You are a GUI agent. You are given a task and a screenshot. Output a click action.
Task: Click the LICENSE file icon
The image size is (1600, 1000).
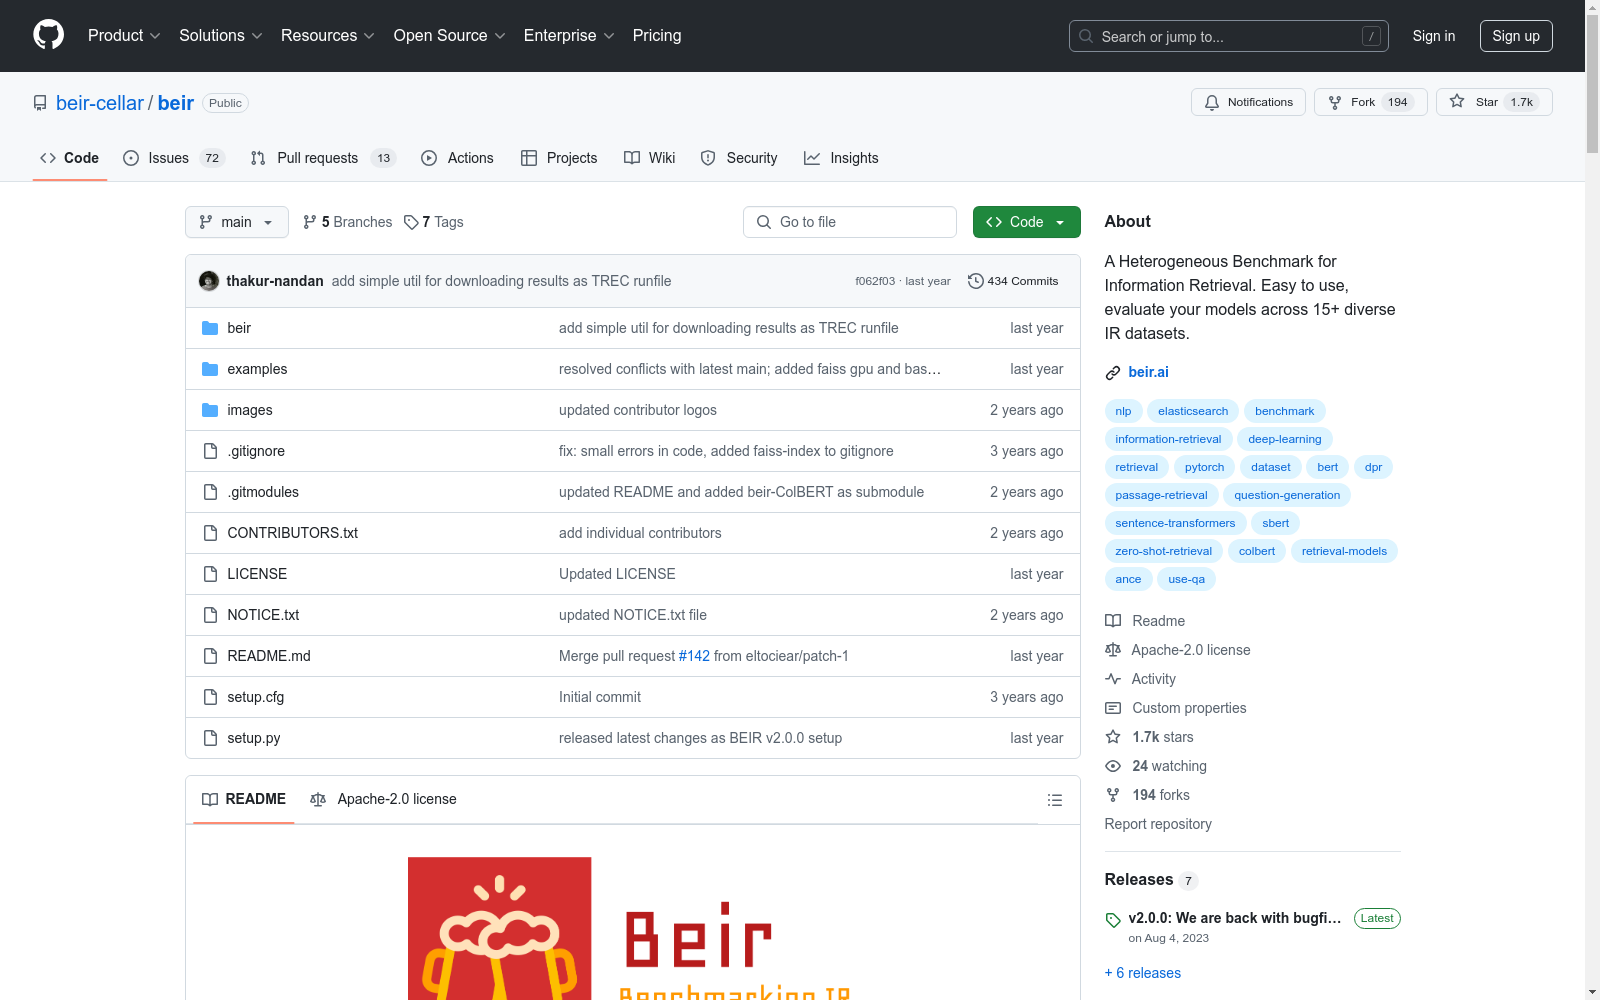click(x=210, y=574)
